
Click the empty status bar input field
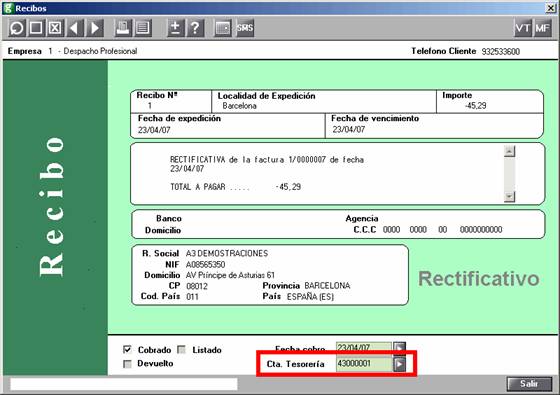pyautogui.click(x=124, y=384)
